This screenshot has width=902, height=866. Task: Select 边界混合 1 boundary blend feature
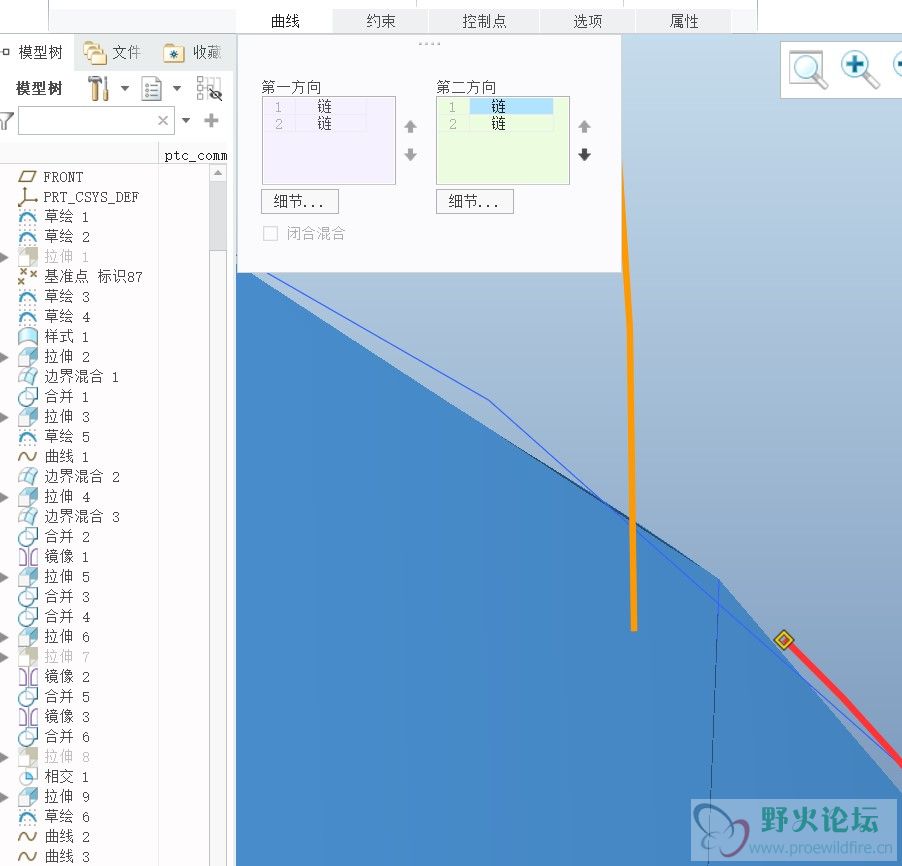68,377
